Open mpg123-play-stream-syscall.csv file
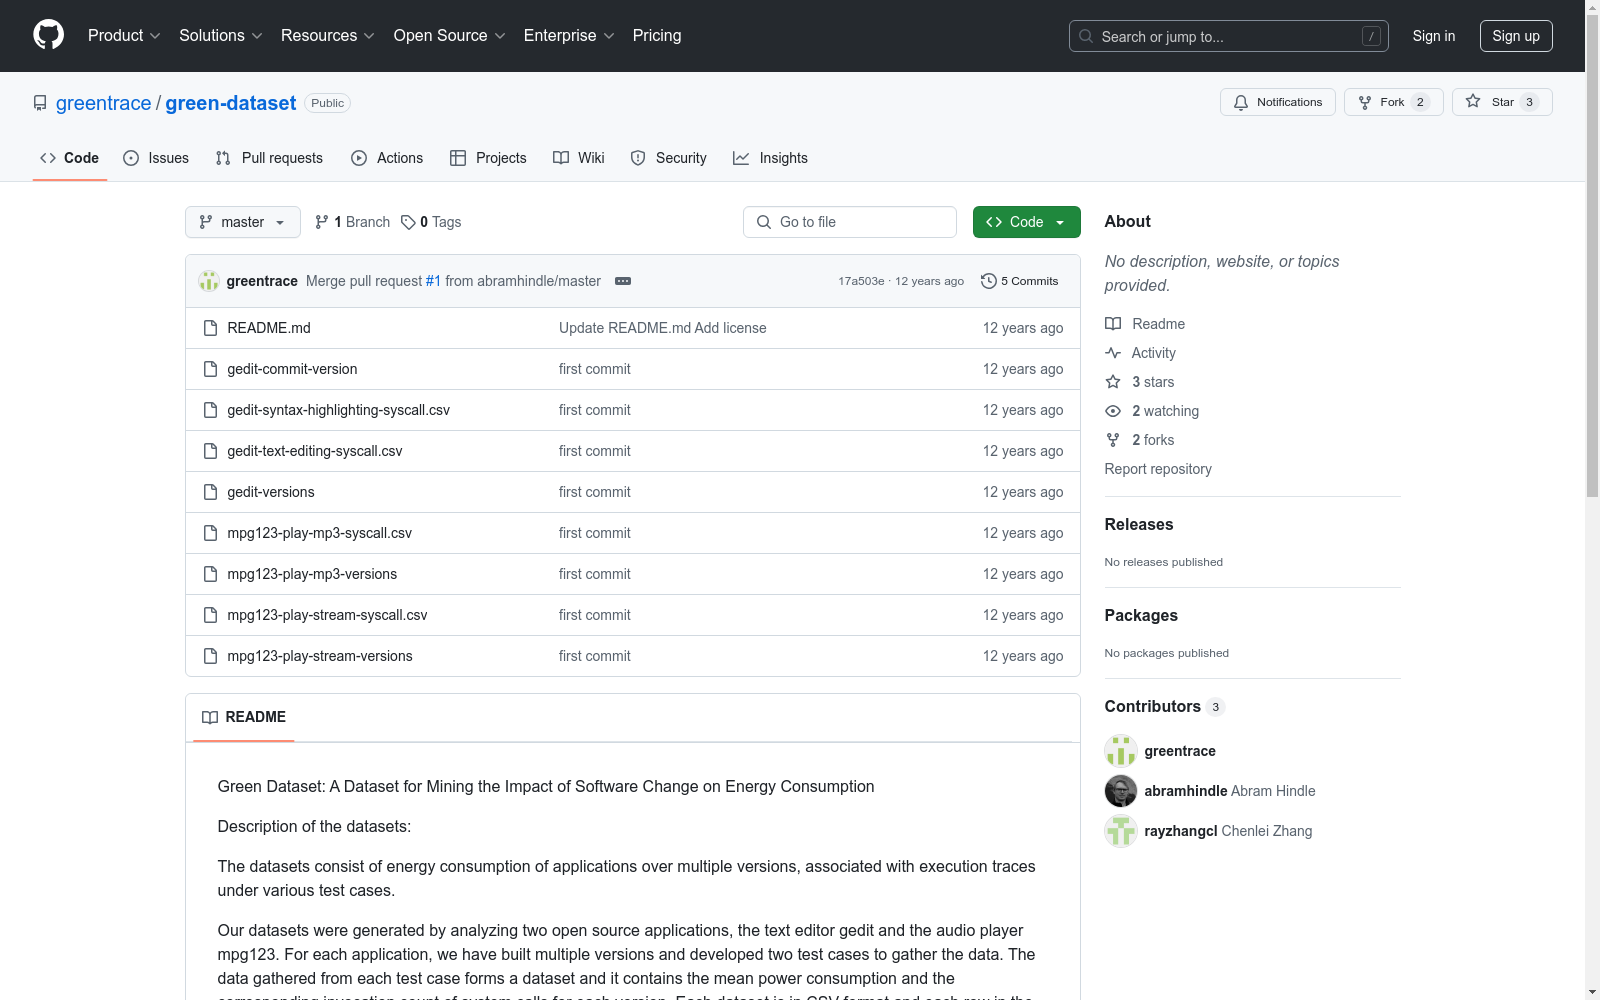Screen dimensions: 1600x1000 click(x=327, y=615)
